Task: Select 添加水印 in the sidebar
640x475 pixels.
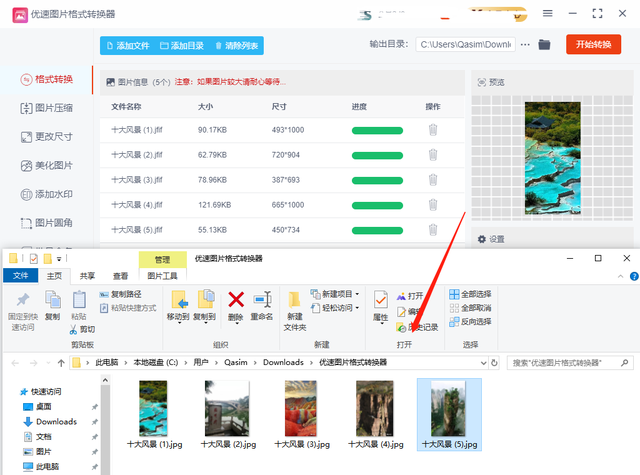Action: pyautogui.click(x=47, y=194)
